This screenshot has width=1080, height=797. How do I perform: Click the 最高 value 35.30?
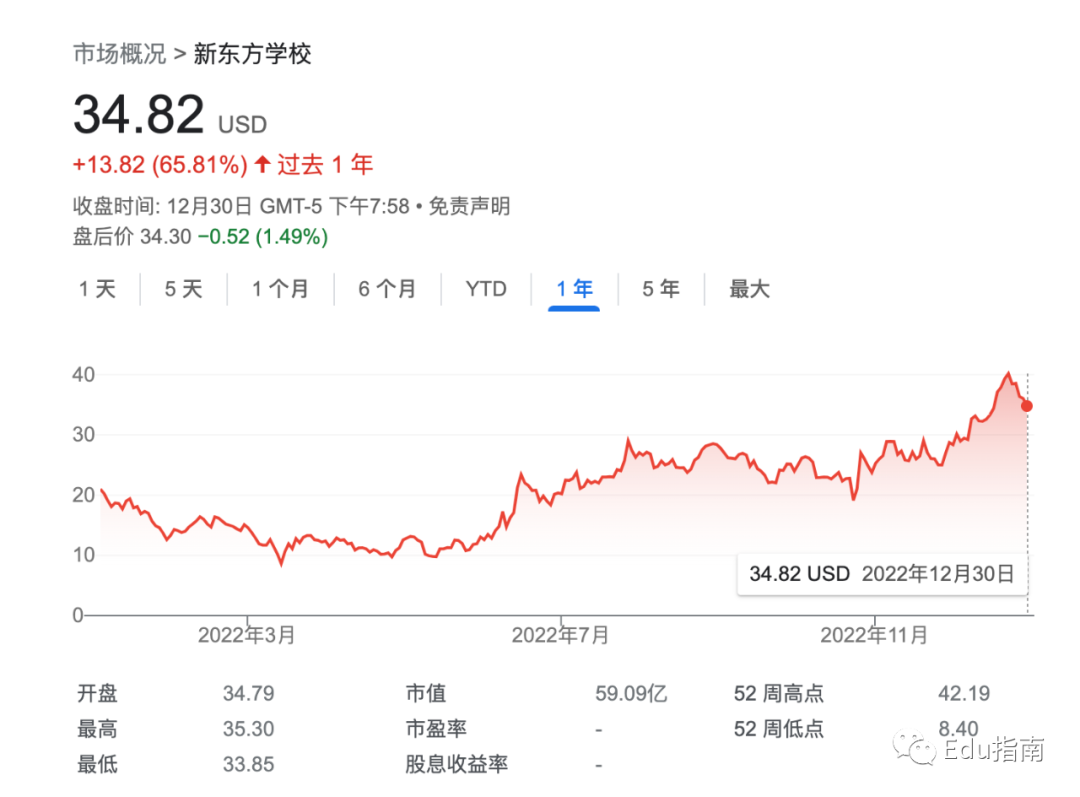(249, 729)
